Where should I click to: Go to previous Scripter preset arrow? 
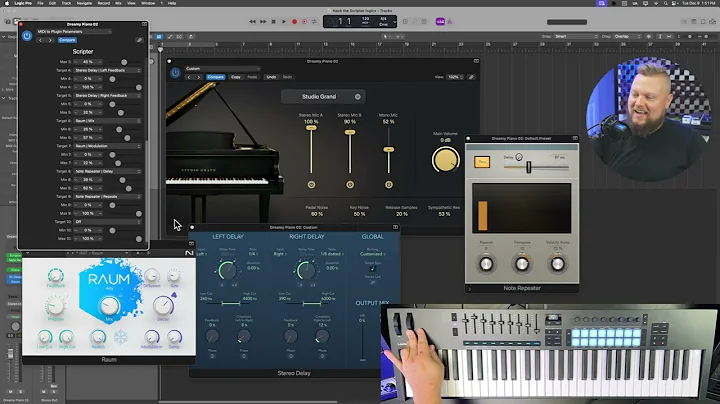(40, 40)
